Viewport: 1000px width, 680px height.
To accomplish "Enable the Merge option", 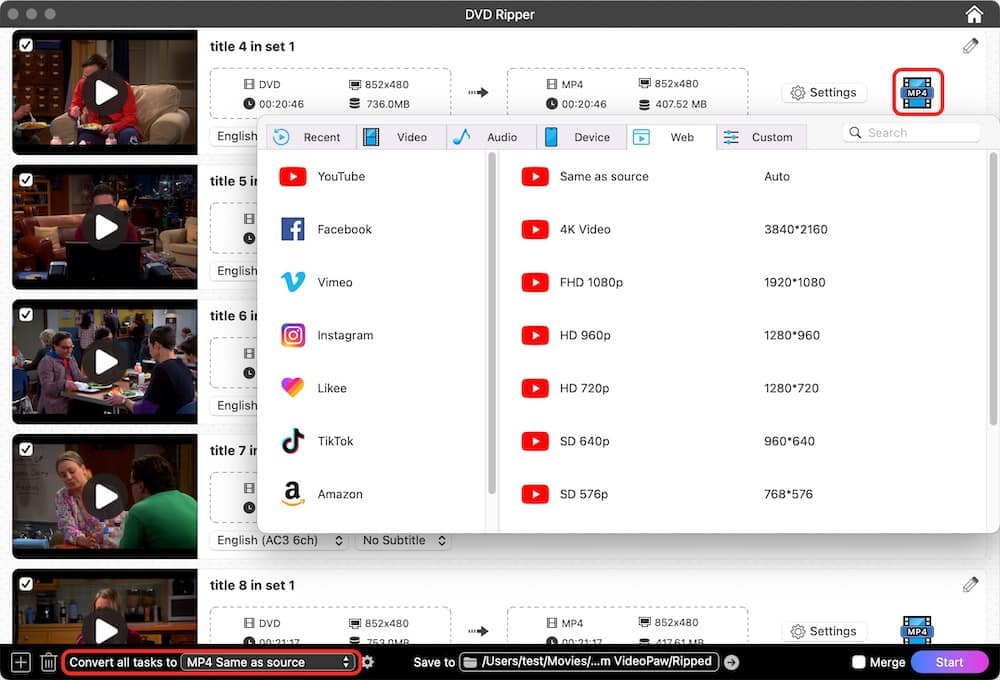I will point(858,661).
